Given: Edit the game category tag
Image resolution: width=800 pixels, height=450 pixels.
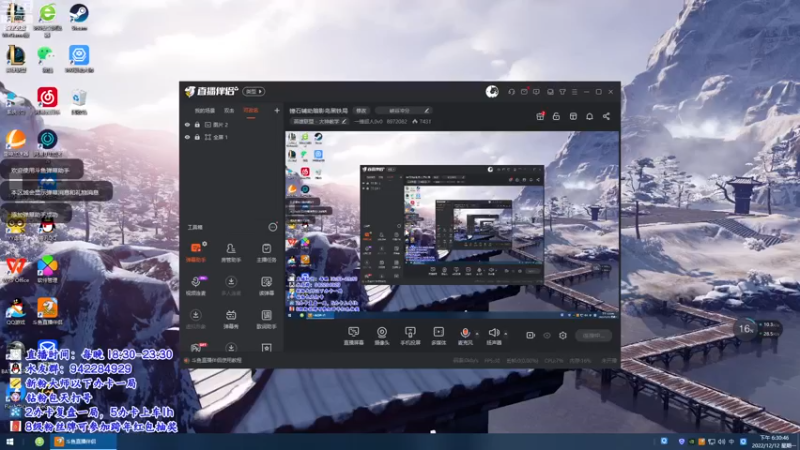Looking at the screenshot, I should [x=319, y=121].
